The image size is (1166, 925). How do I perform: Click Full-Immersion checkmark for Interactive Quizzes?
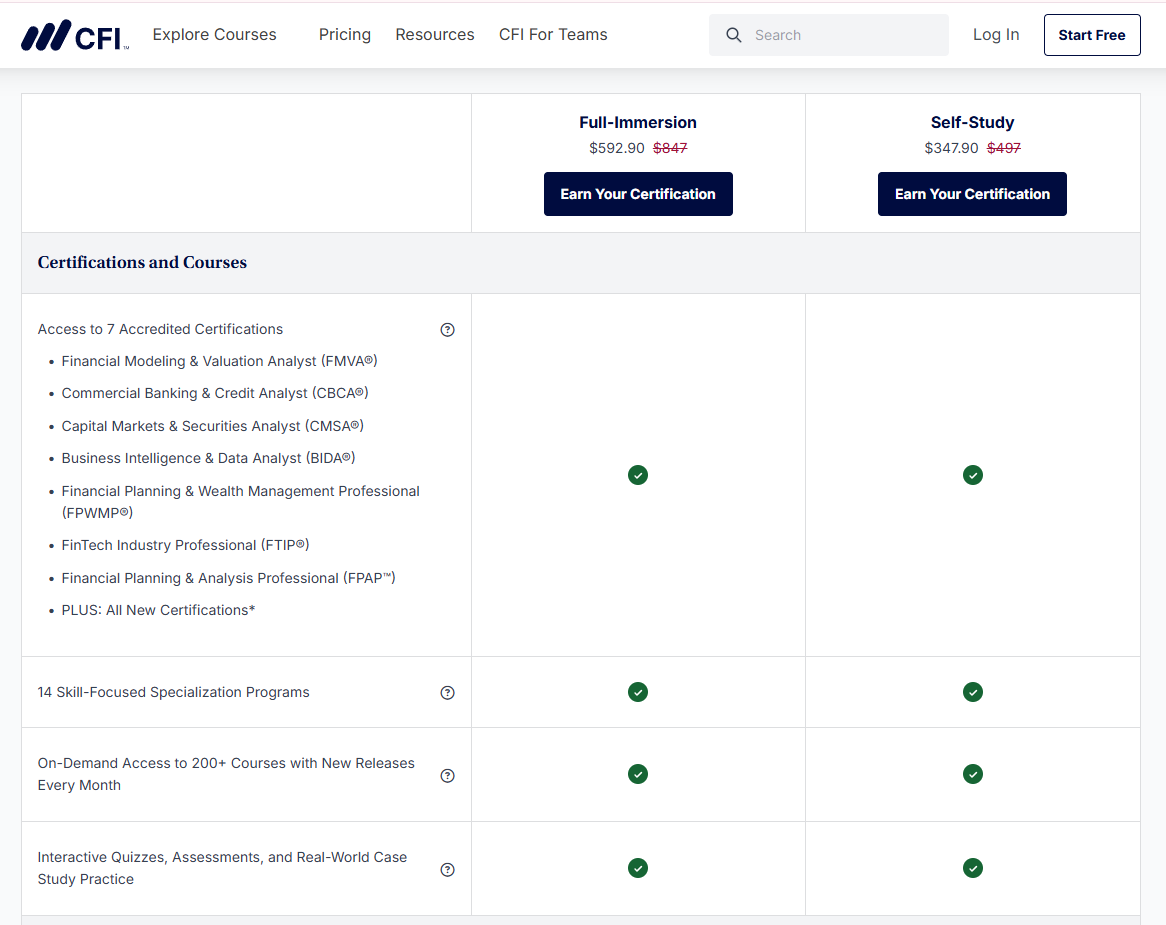[x=637, y=868]
